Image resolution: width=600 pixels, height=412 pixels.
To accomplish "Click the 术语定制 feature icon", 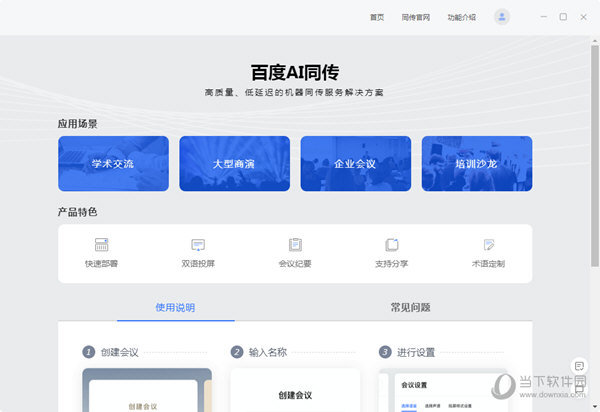I will click(489, 245).
